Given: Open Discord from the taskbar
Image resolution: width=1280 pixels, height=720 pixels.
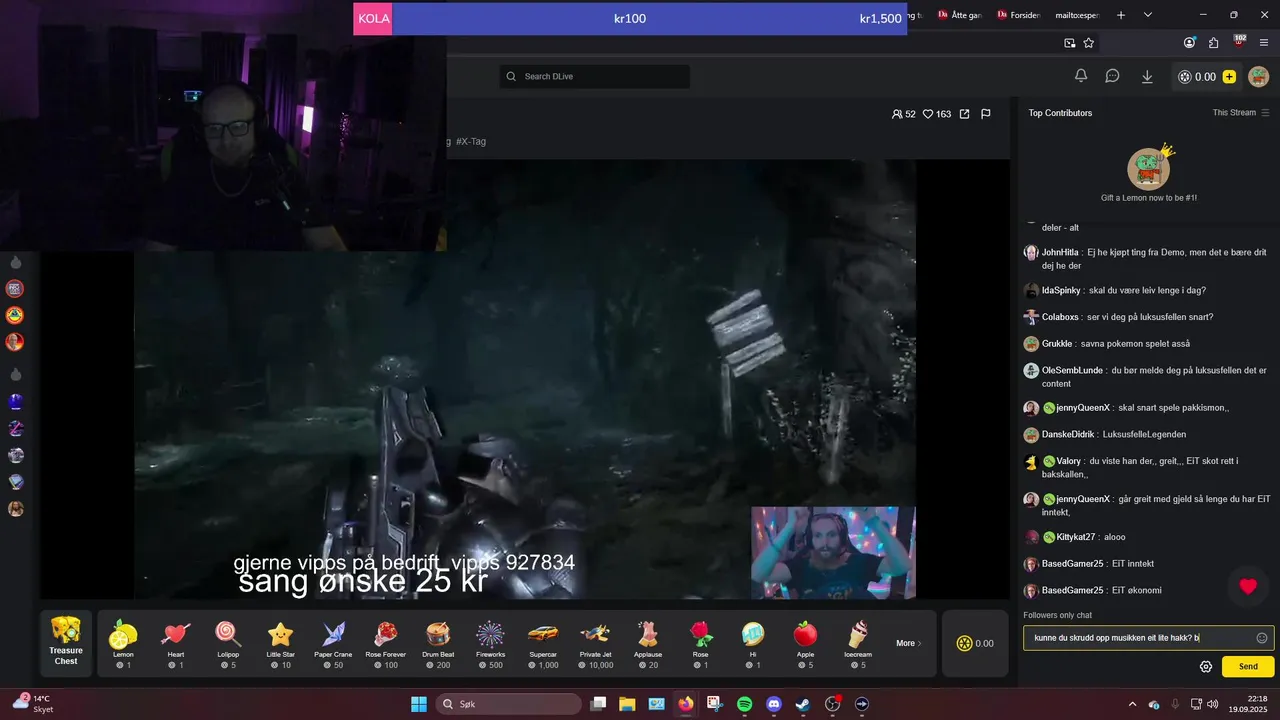Looking at the screenshot, I should (x=773, y=704).
